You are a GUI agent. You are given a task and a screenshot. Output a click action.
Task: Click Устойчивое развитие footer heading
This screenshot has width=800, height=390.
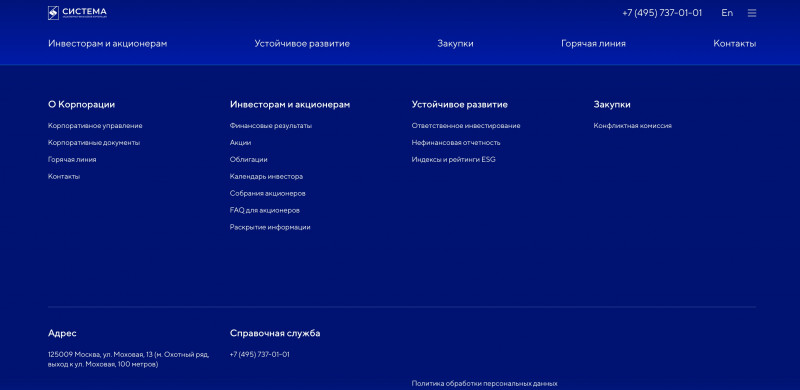pos(460,104)
